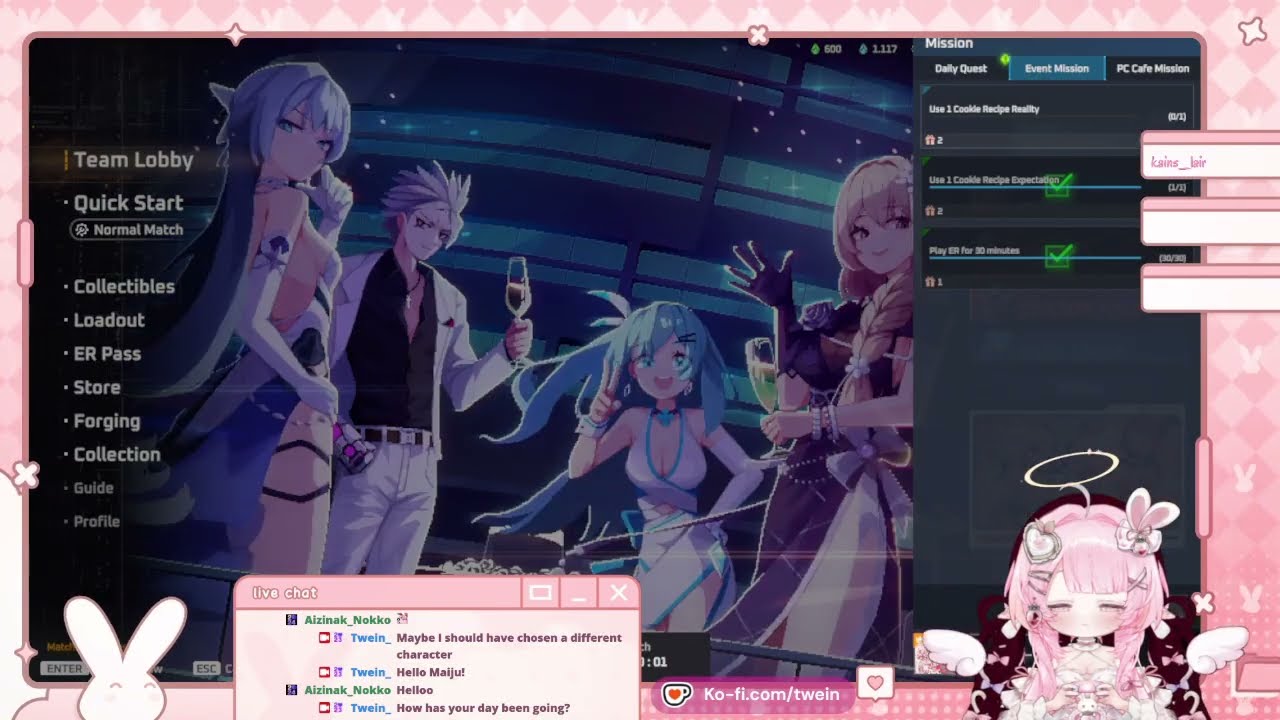Click the ENTER key hint
Viewport: 1280px width, 720px height.
click(x=64, y=668)
